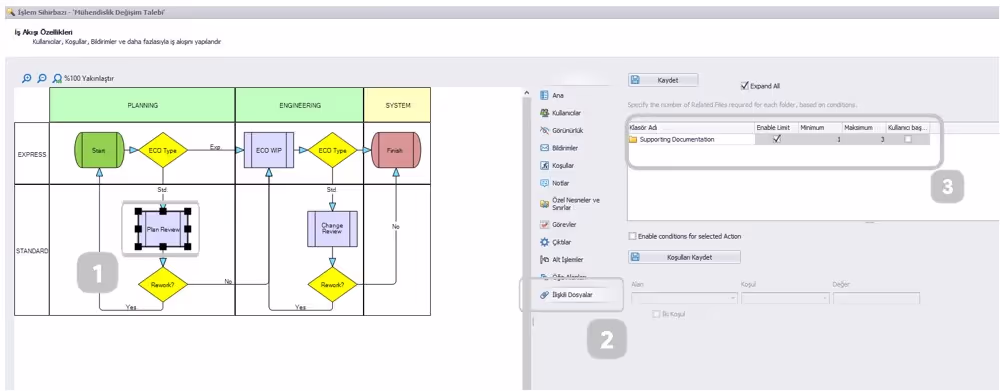Click the Klasör Adı column header
The width and height of the screenshot is (1000, 391).
[691, 128]
